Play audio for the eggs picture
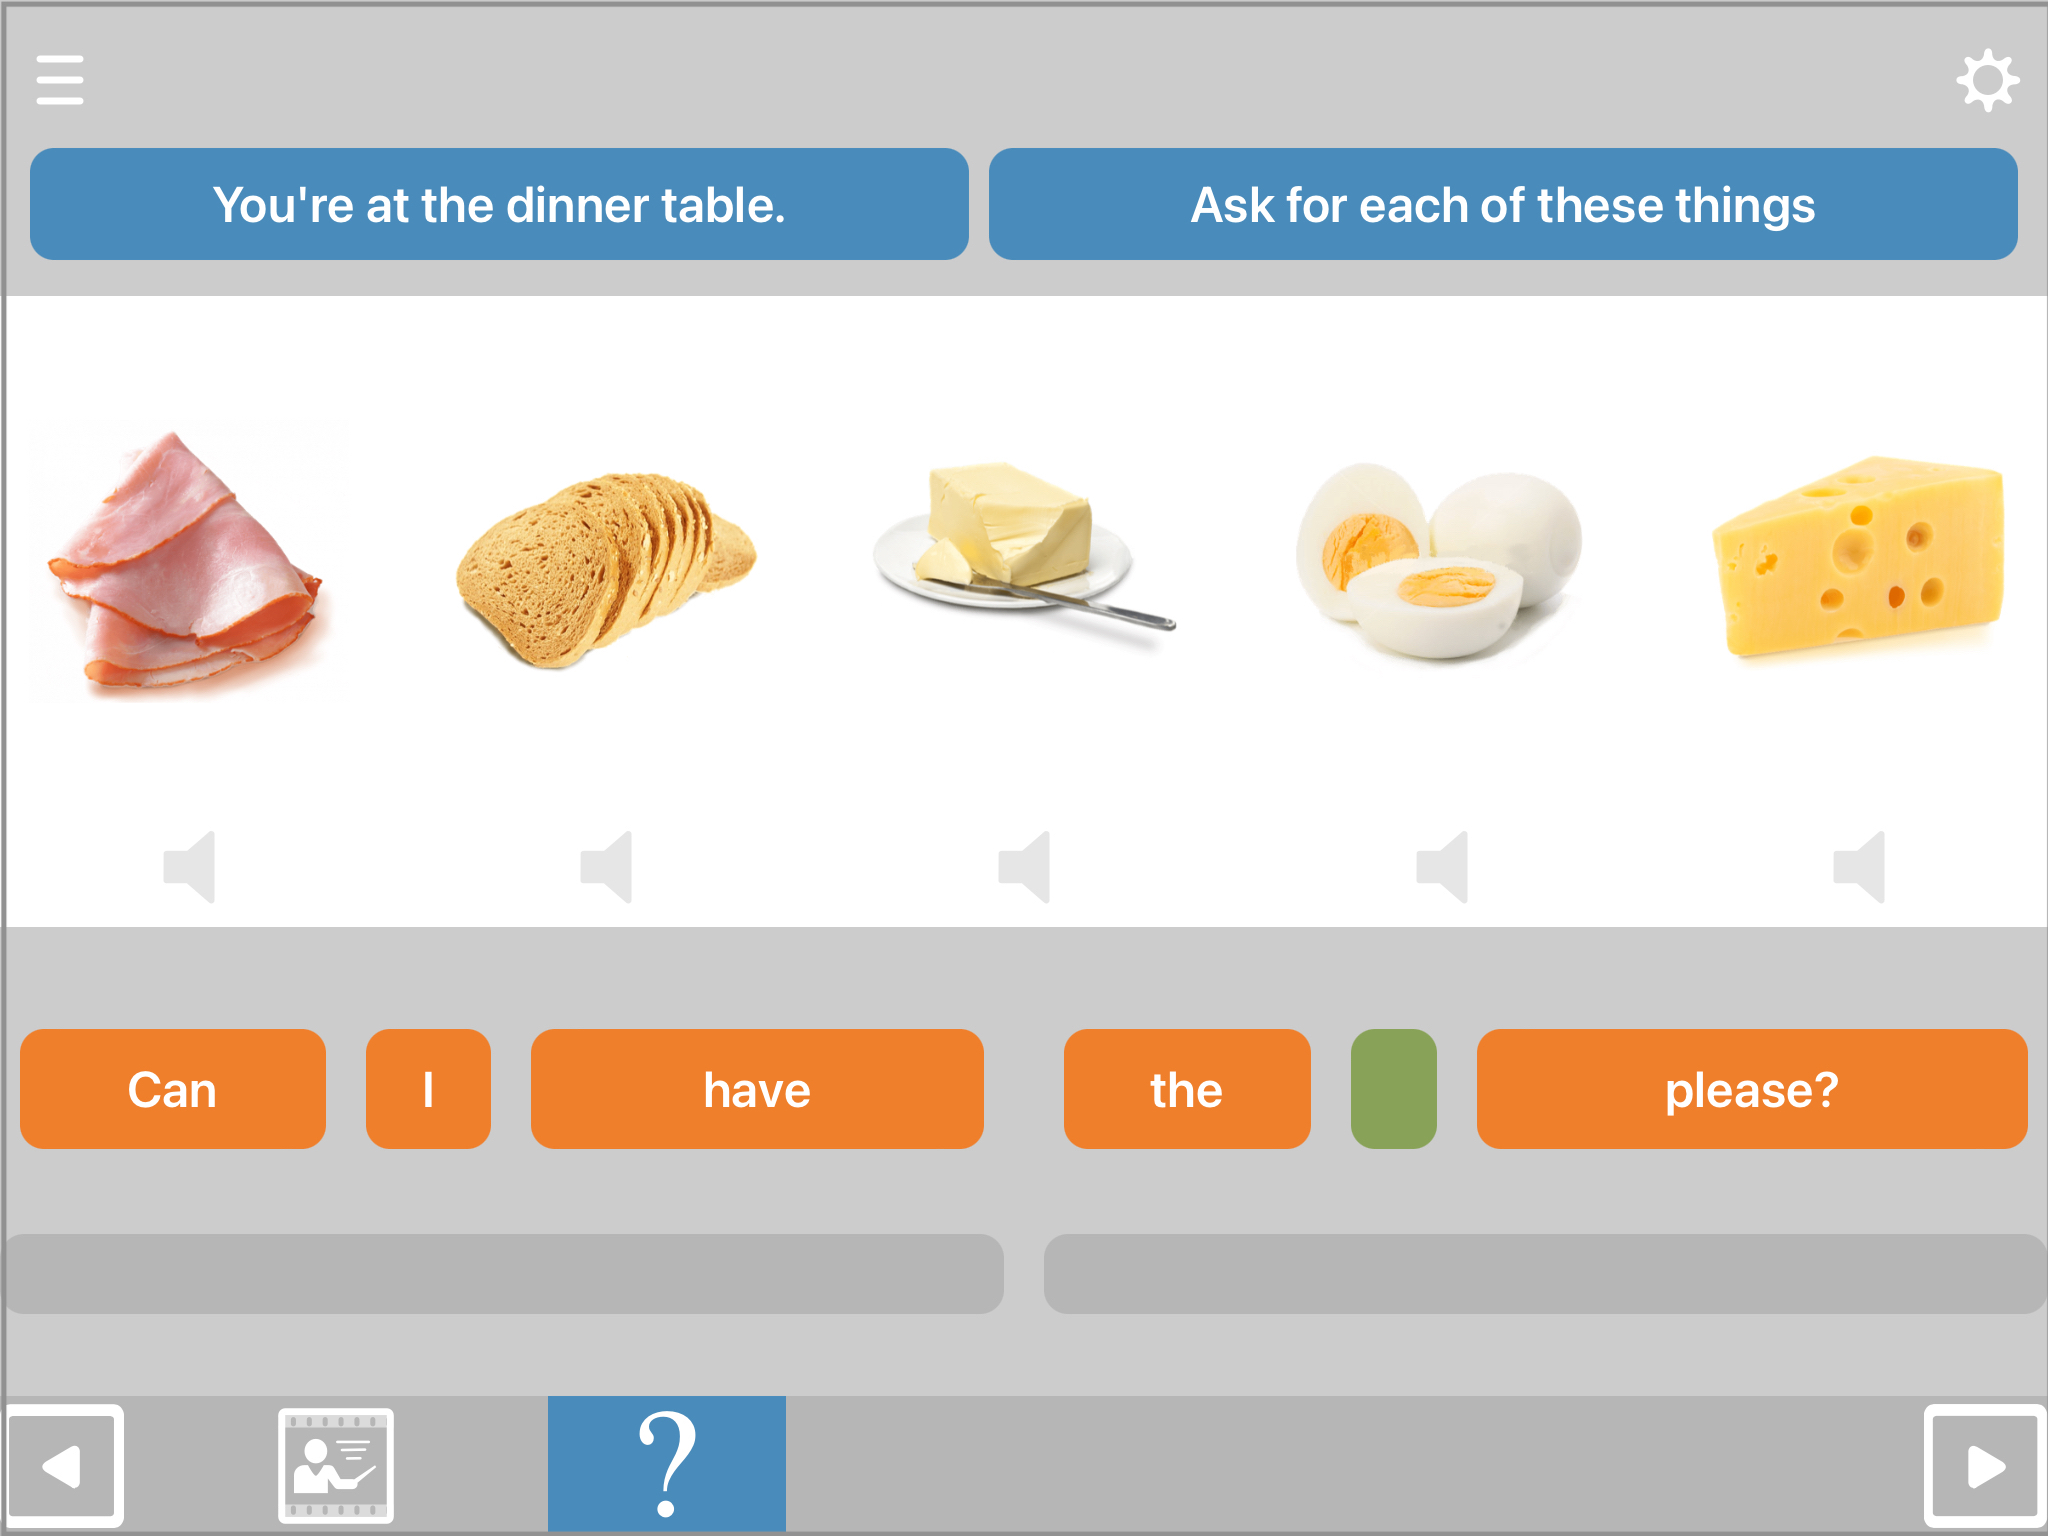Screen dimensions: 2048x1536 point(1443,866)
